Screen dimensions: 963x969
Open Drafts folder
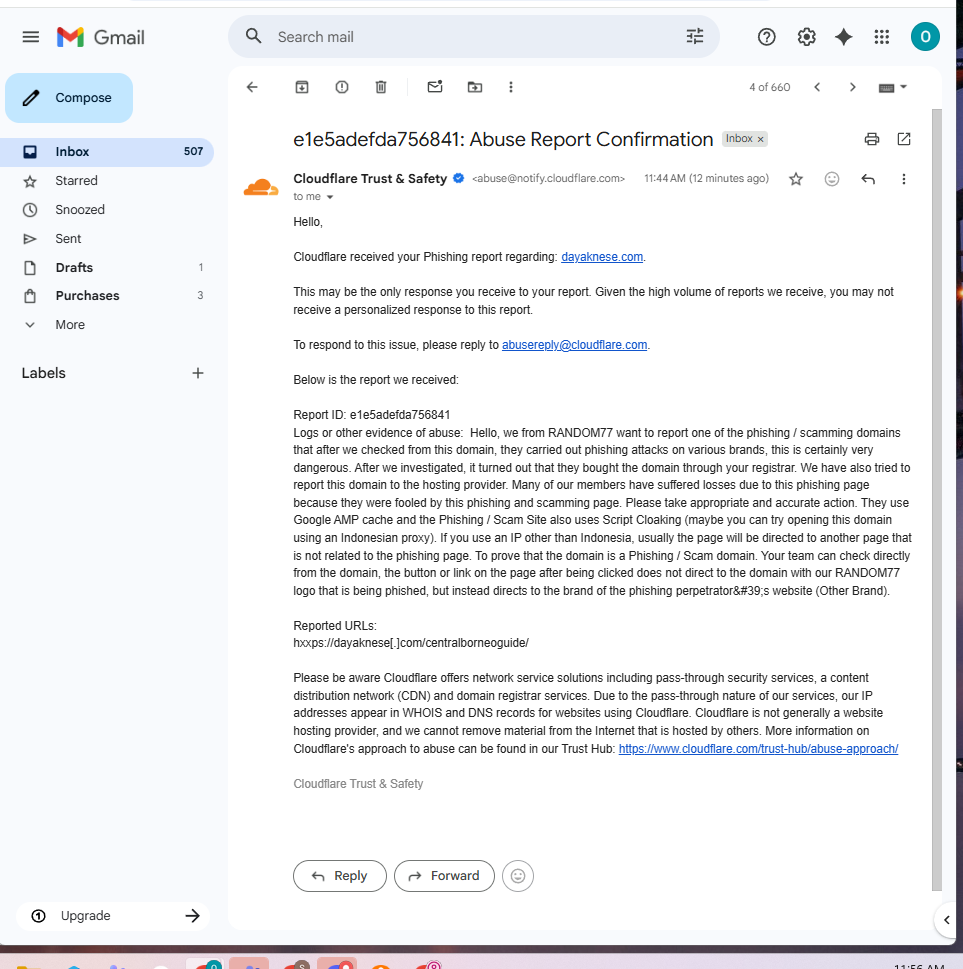tap(107, 268)
